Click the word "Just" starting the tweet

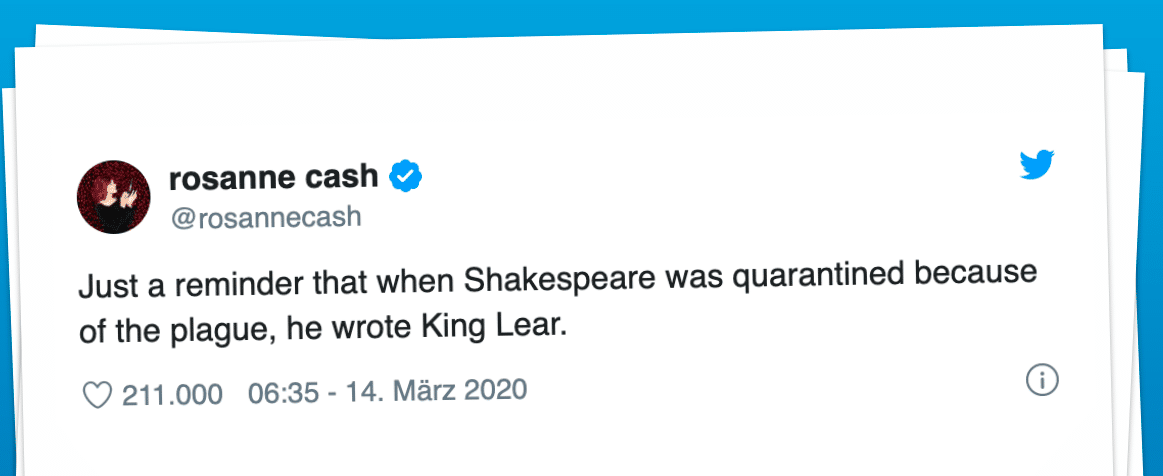coord(102,289)
